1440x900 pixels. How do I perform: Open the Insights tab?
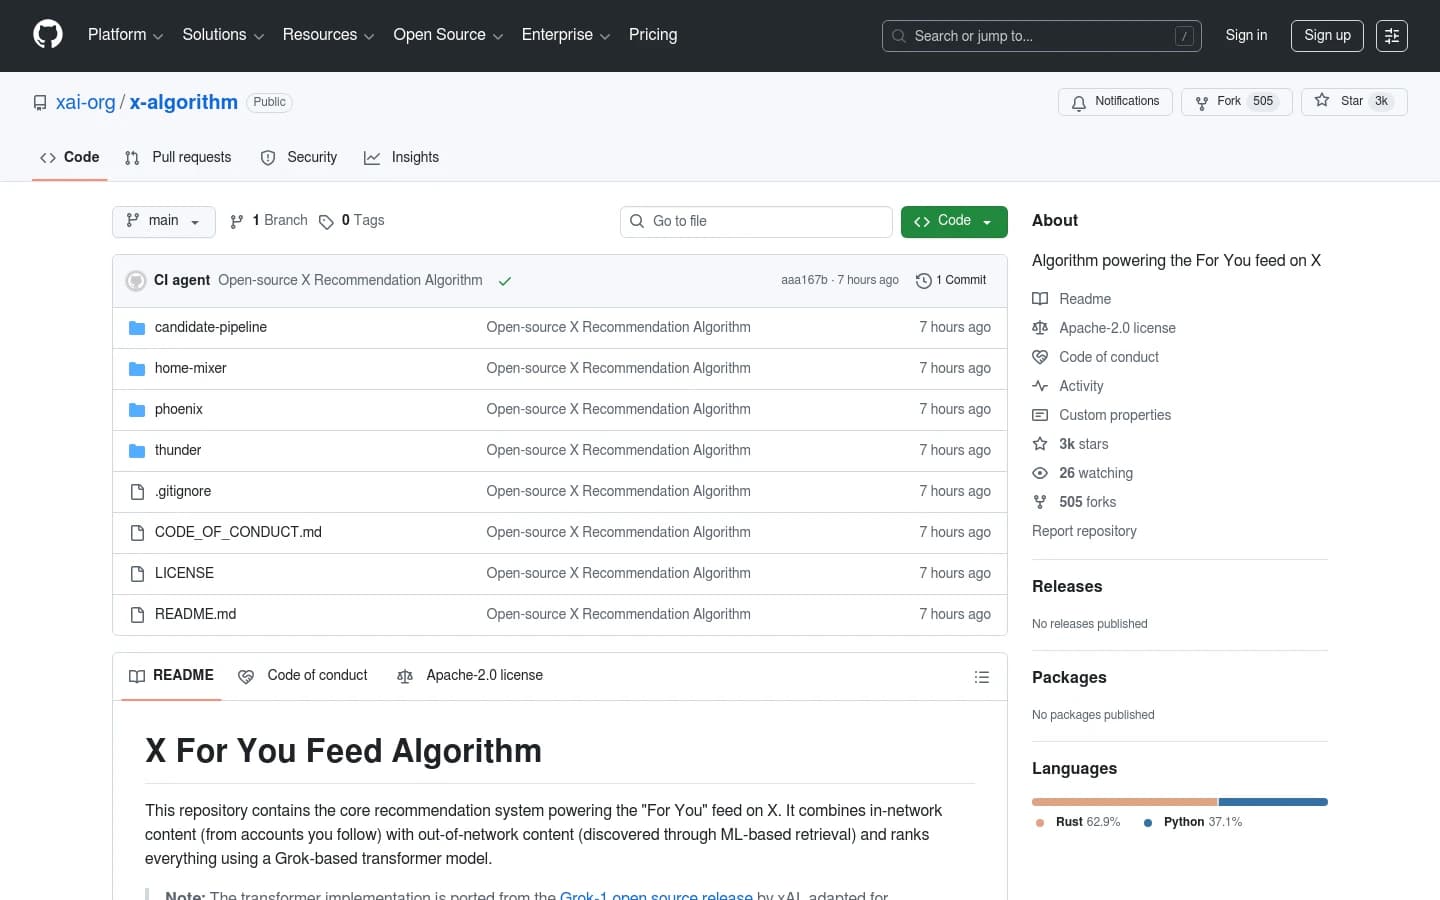[x=401, y=157]
